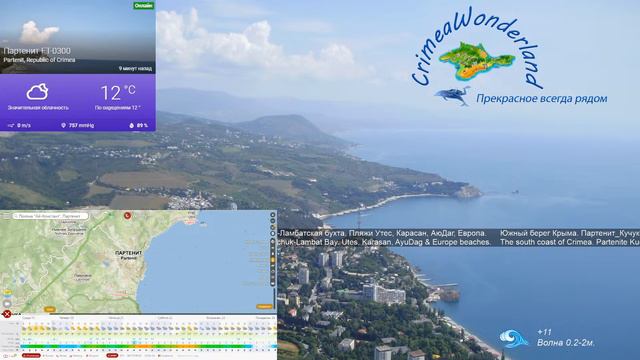Click the top circular map control button
The image size is (640, 360).
point(273,215)
